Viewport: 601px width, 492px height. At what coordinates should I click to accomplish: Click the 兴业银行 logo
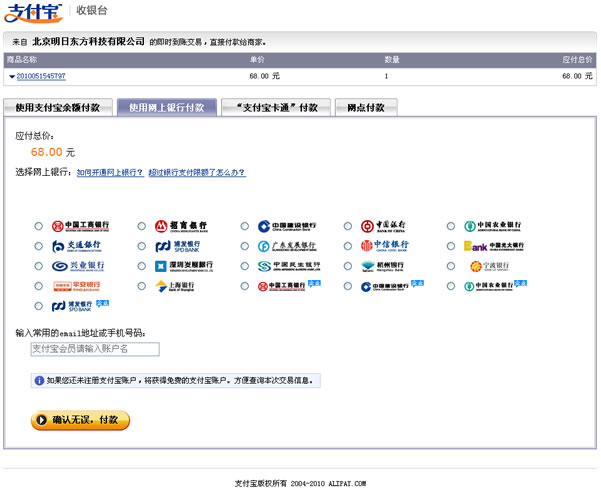(x=78, y=266)
